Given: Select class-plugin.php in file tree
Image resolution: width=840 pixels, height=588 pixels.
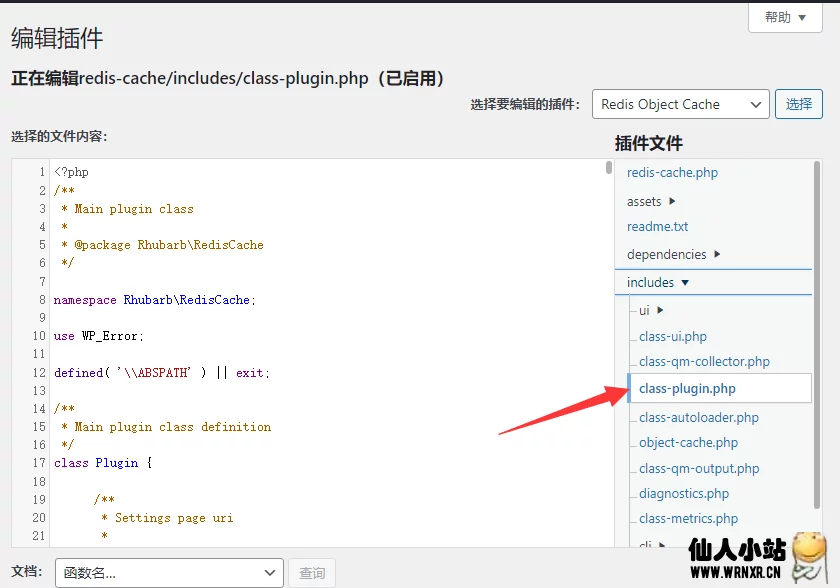Looking at the screenshot, I should tap(719, 388).
